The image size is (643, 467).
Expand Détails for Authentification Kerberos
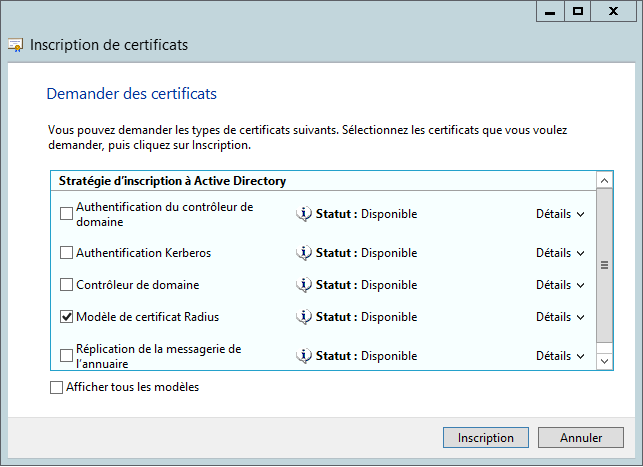(559, 253)
